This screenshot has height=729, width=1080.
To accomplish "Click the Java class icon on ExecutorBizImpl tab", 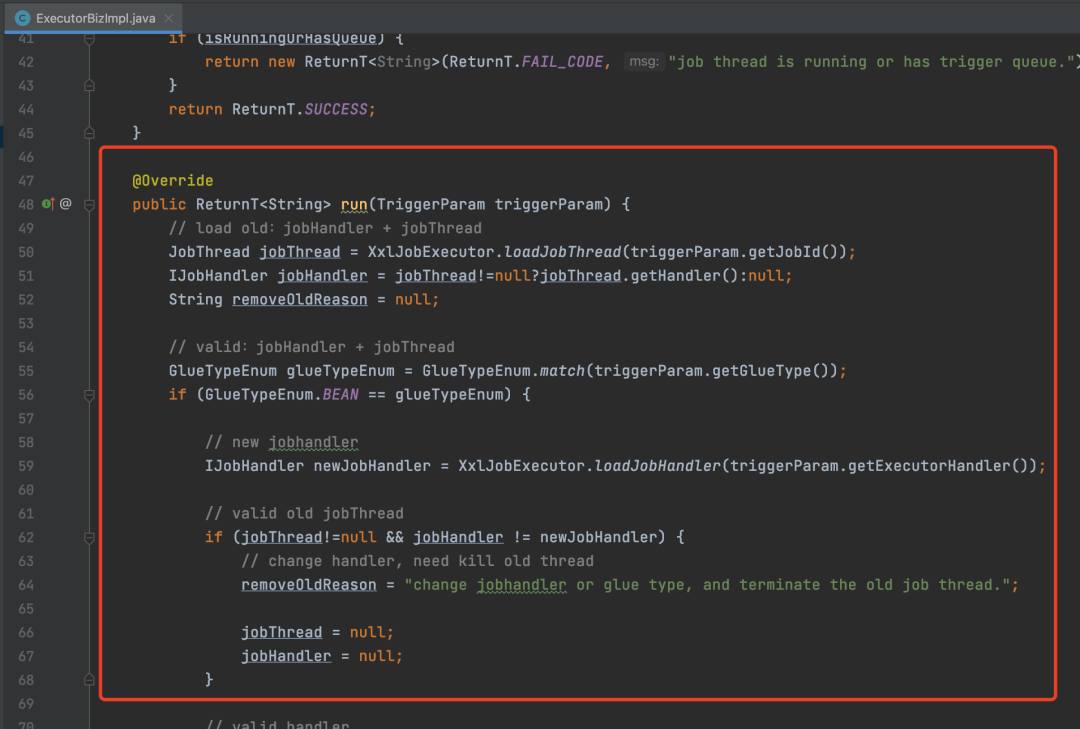I will click(x=22, y=19).
